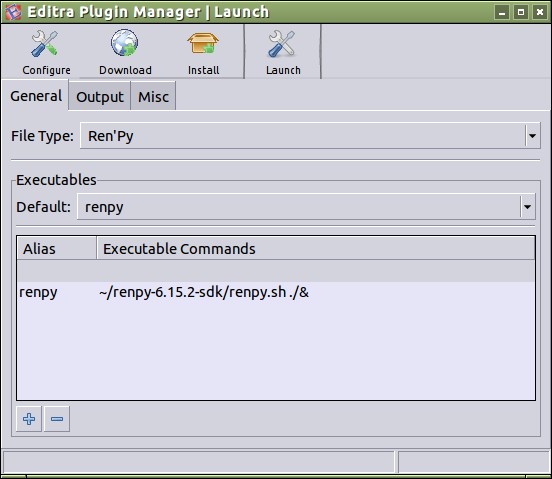Select the empty first row in executables list
This screenshot has width=552, height=479.
(276, 271)
